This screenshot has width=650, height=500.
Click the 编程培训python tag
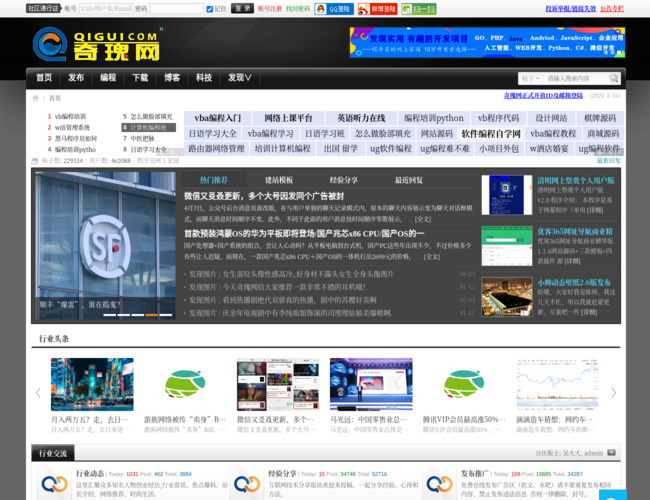pos(434,118)
